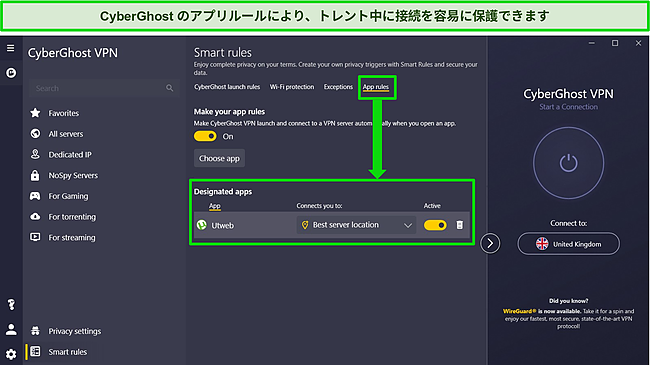650x365 pixels.
Task: Select Dedicated IP in sidebar
Action: [70, 154]
